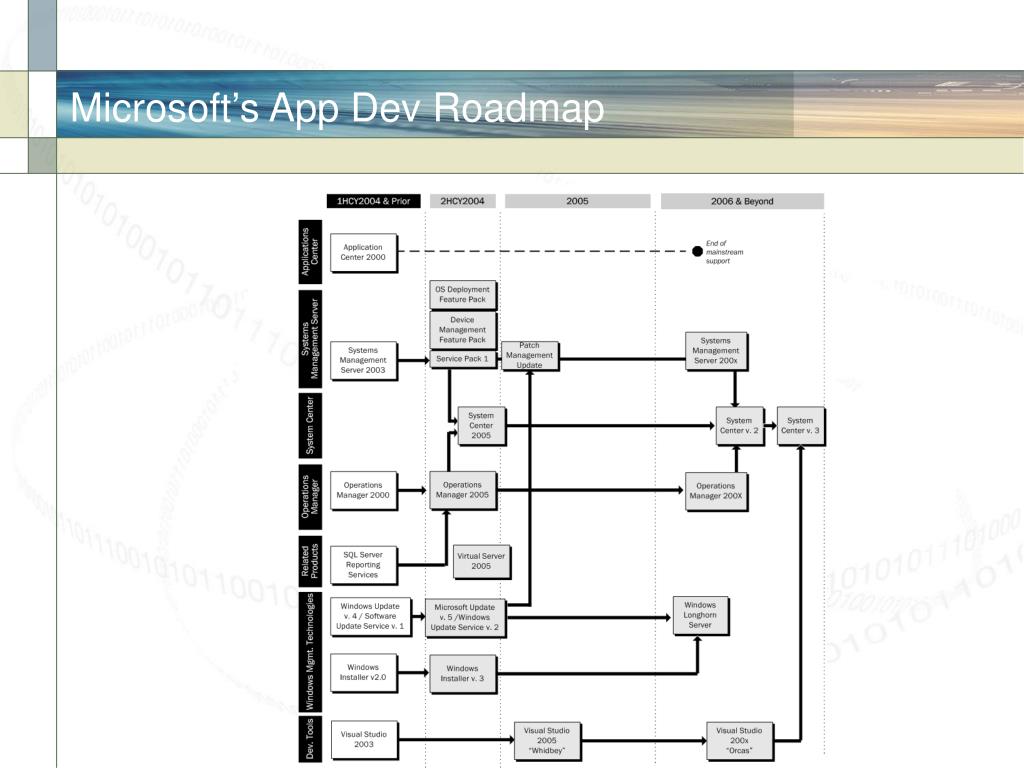The image size is (1024, 768).
Task: Click the Patch Management Update box
Action: (x=530, y=355)
